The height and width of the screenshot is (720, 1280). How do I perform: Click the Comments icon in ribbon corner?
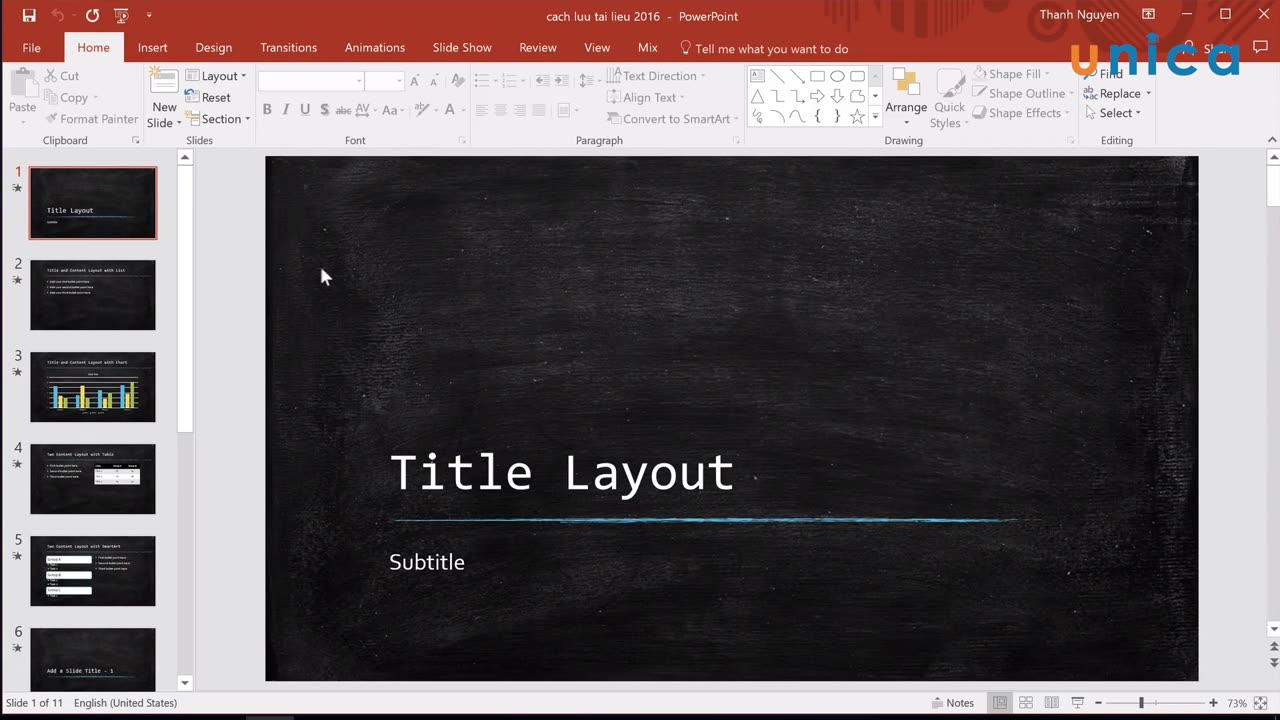click(1260, 48)
